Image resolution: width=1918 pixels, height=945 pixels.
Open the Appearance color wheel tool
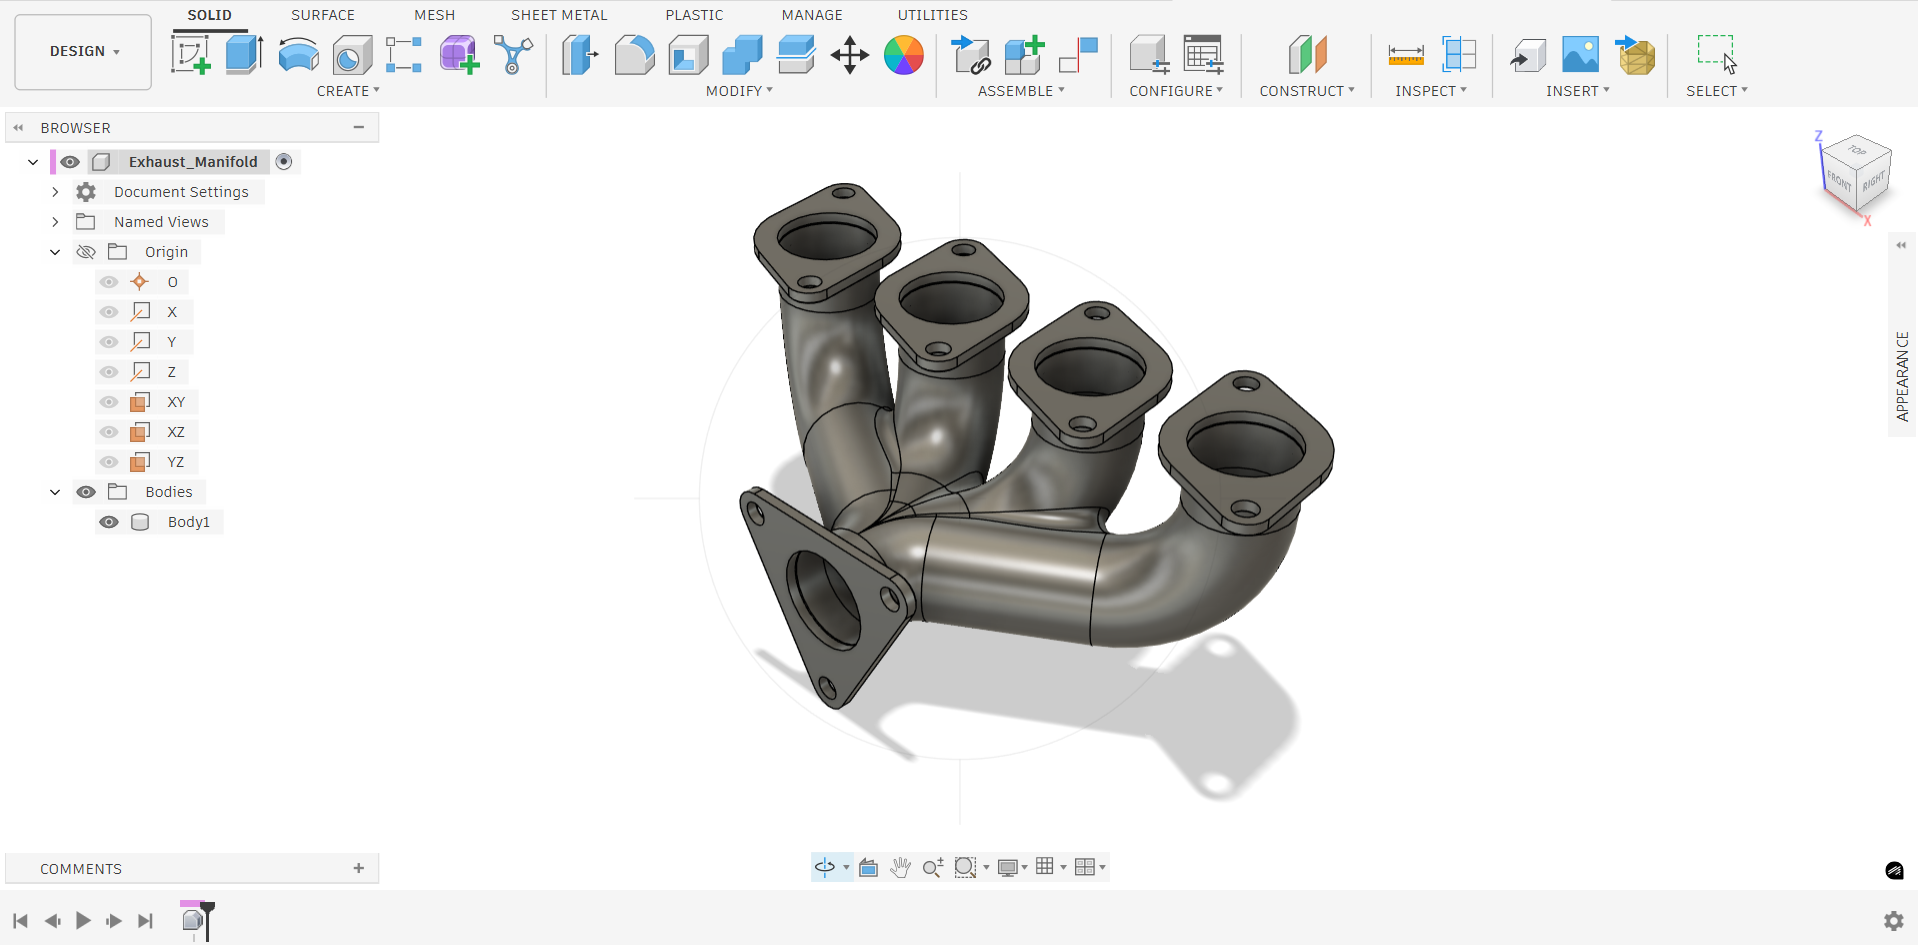click(903, 55)
